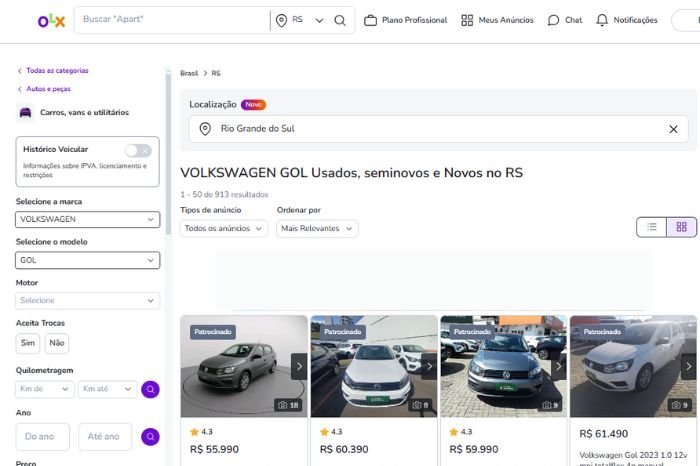The image size is (700, 466).
Task: Next photo arrow on R$ 55.990 car
Action: click(299, 366)
